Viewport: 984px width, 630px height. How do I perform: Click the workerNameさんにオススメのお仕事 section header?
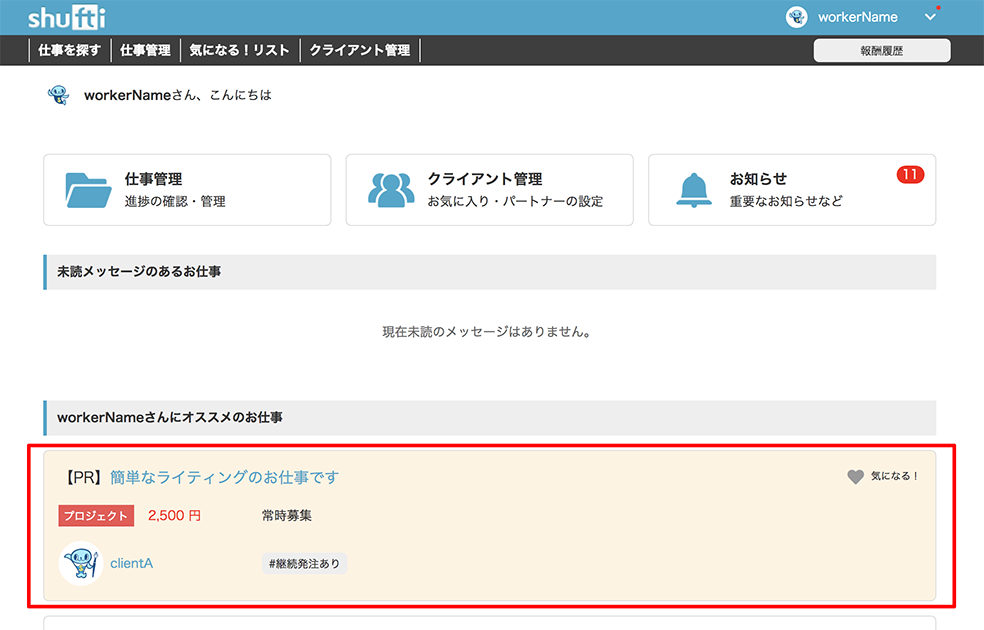[x=489, y=418]
